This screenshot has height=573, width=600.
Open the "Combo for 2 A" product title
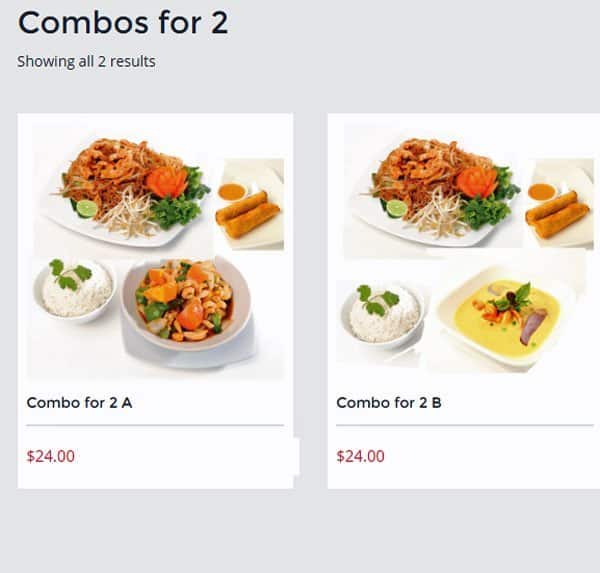79,403
